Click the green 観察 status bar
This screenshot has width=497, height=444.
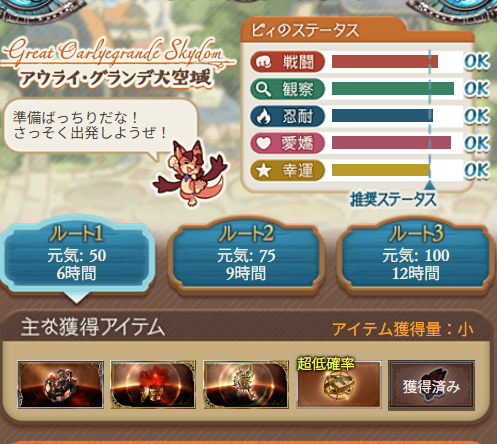[x=393, y=89]
